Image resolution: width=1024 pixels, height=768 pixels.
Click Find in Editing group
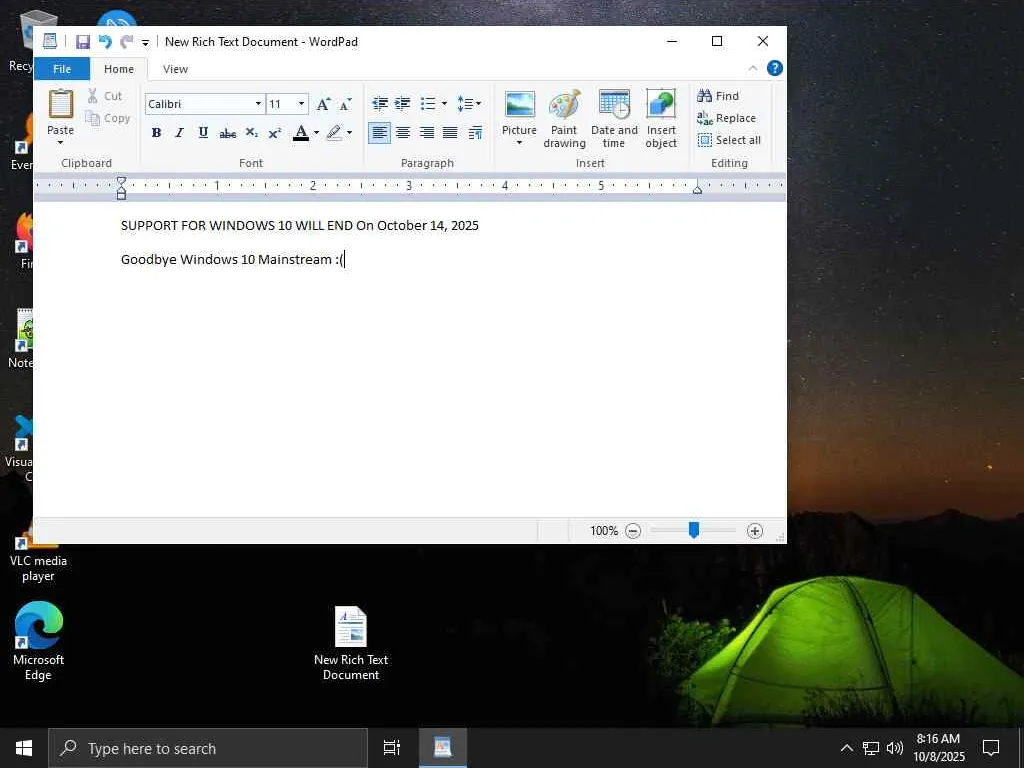coord(718,96)
